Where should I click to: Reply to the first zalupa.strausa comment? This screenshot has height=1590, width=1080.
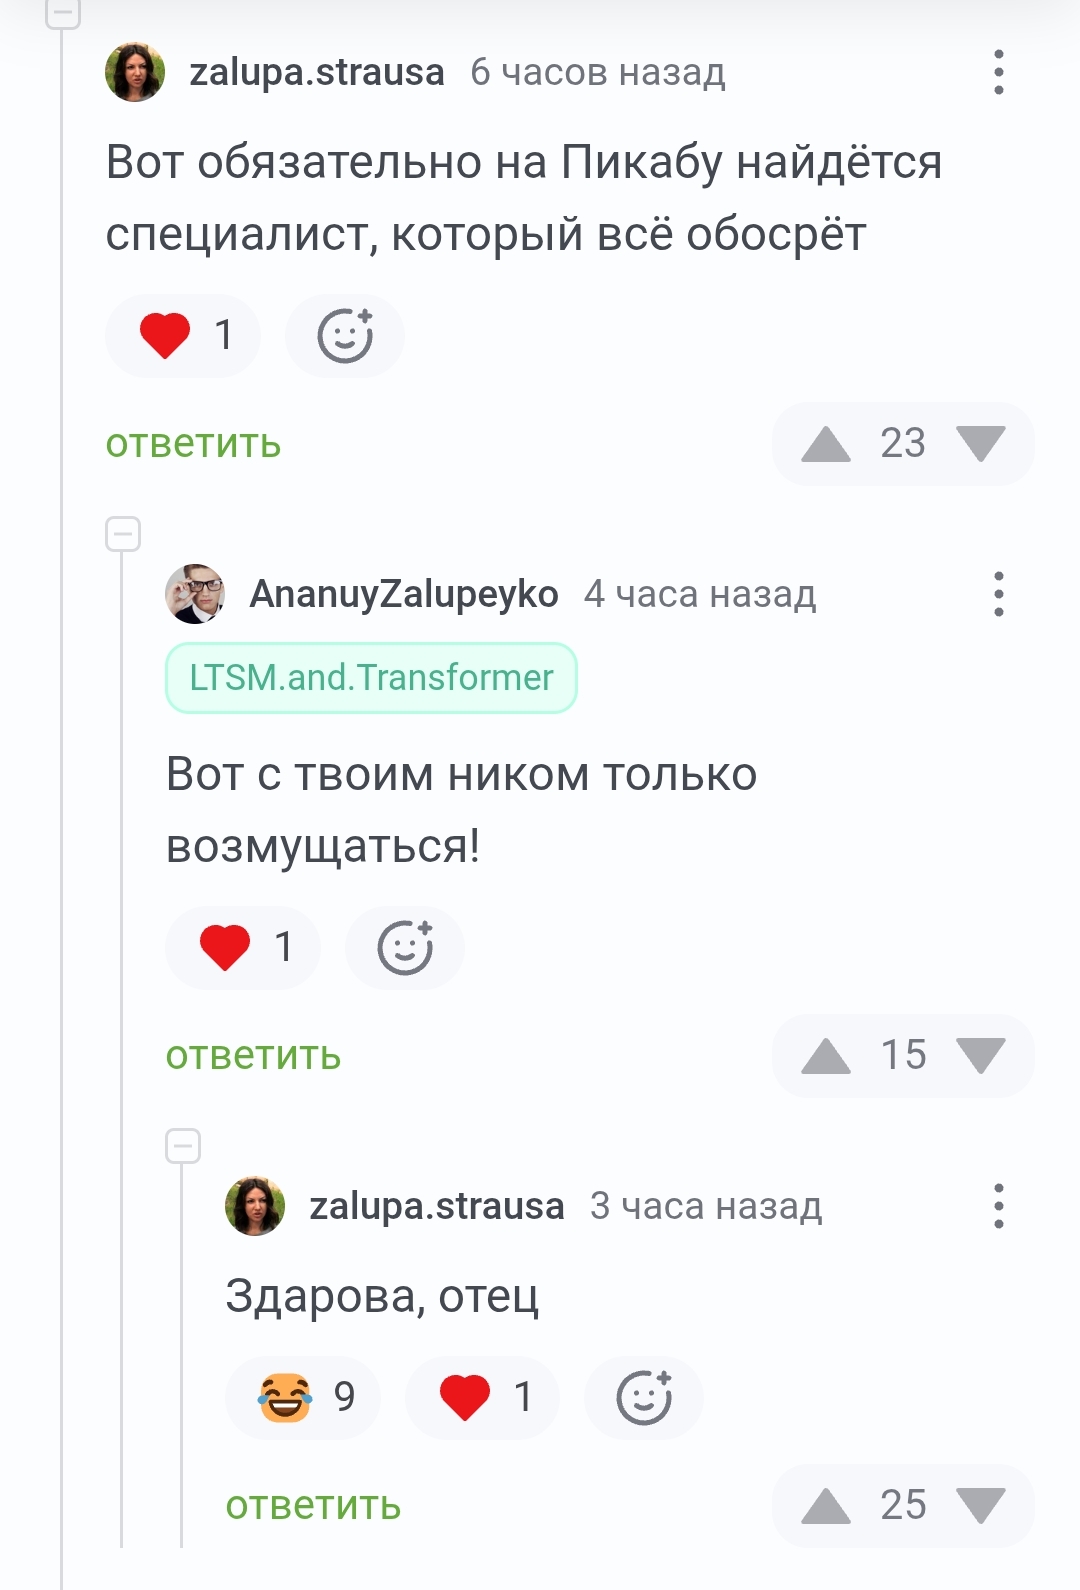tap(194, 444)
